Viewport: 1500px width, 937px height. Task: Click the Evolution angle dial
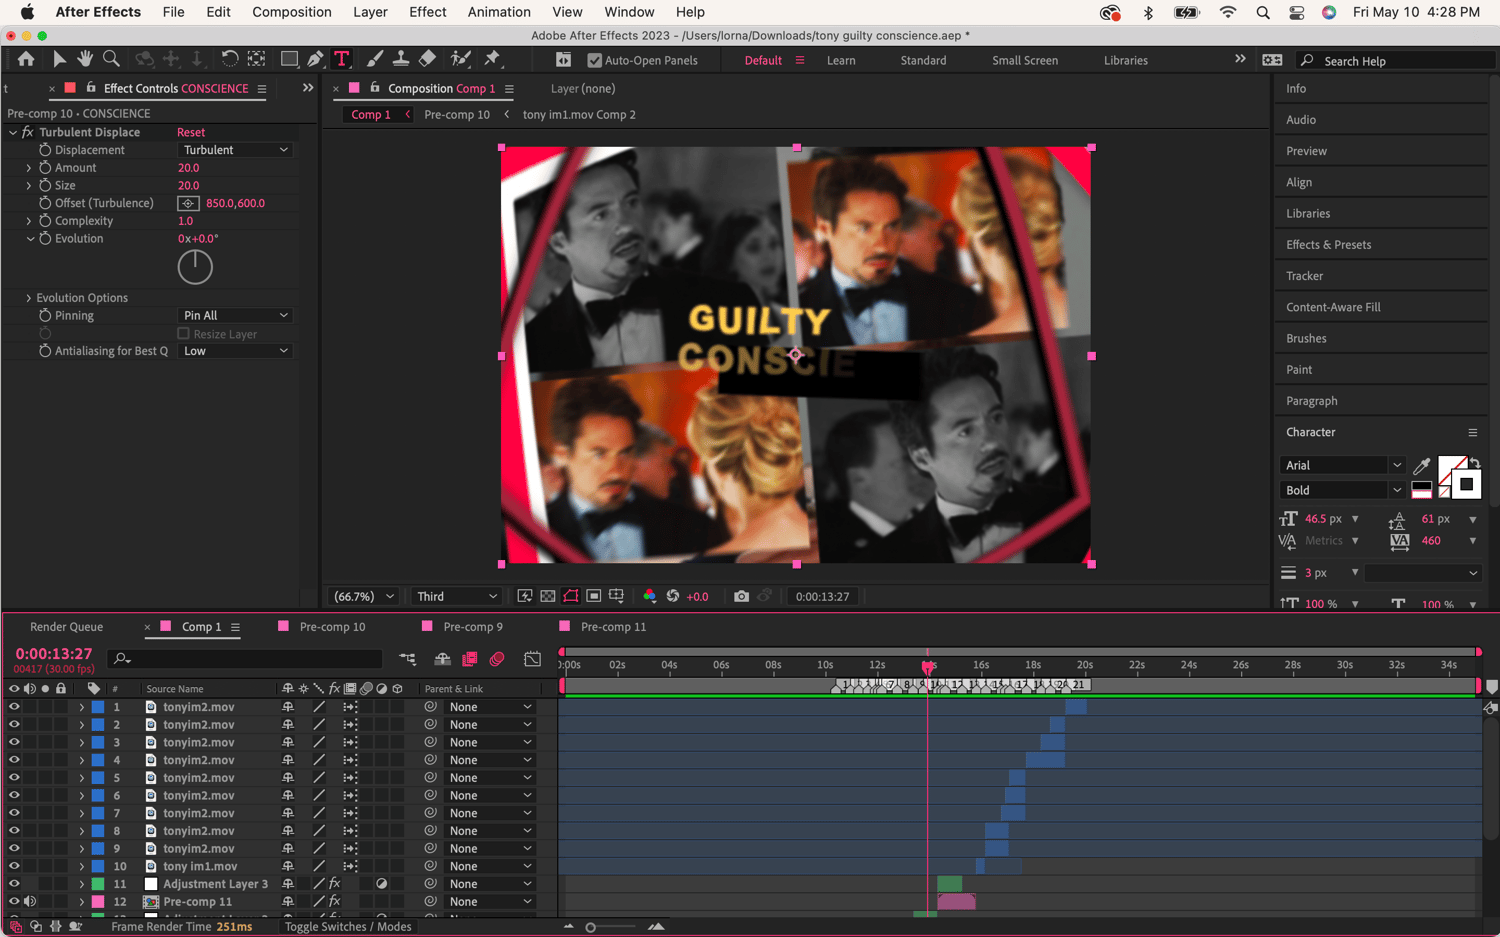point(195,267)
